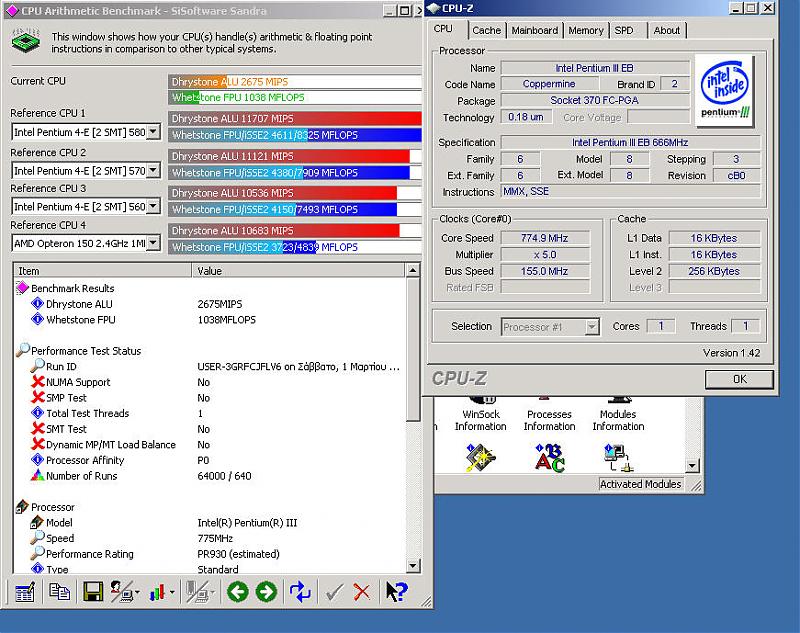The image size is (800, 633).
Task: Click the Value column header
Action: coord(299,271)
